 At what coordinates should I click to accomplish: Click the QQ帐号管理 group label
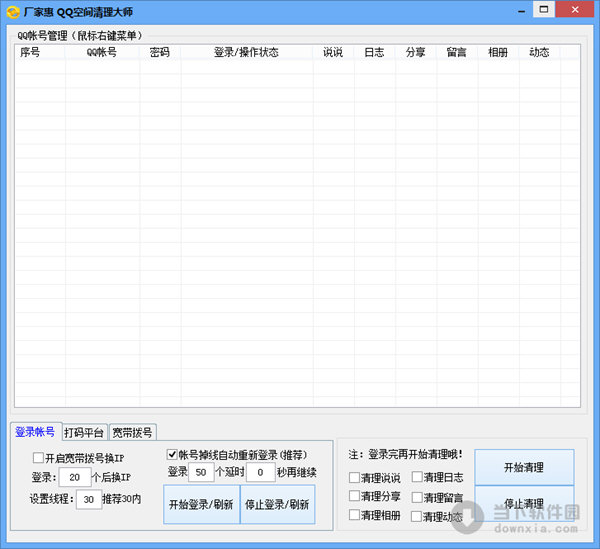pos(80,36)
